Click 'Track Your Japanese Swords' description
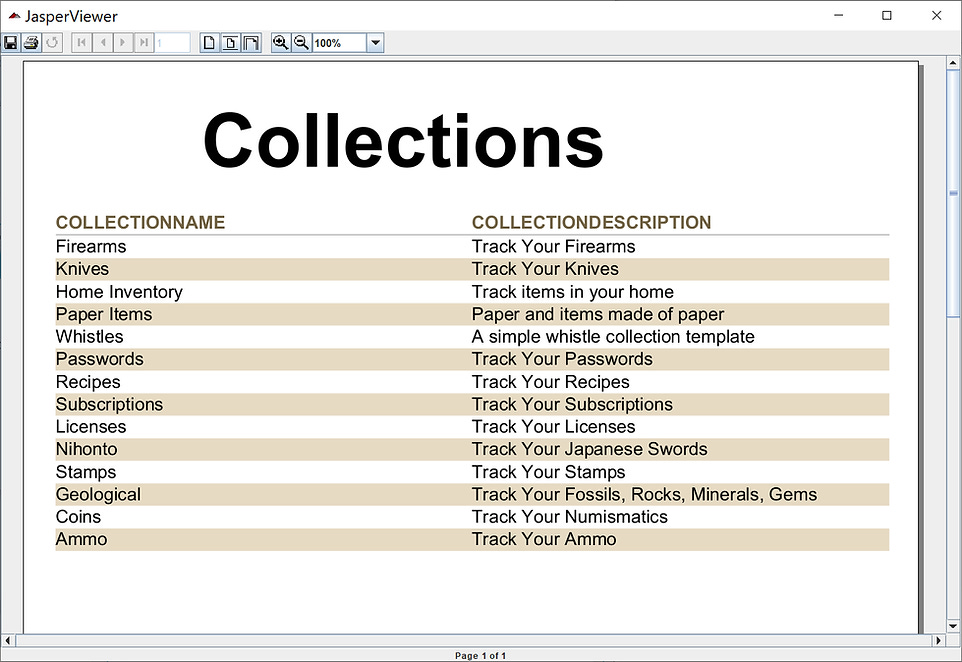Screen dimensions: 962x662 coord(590,449)
